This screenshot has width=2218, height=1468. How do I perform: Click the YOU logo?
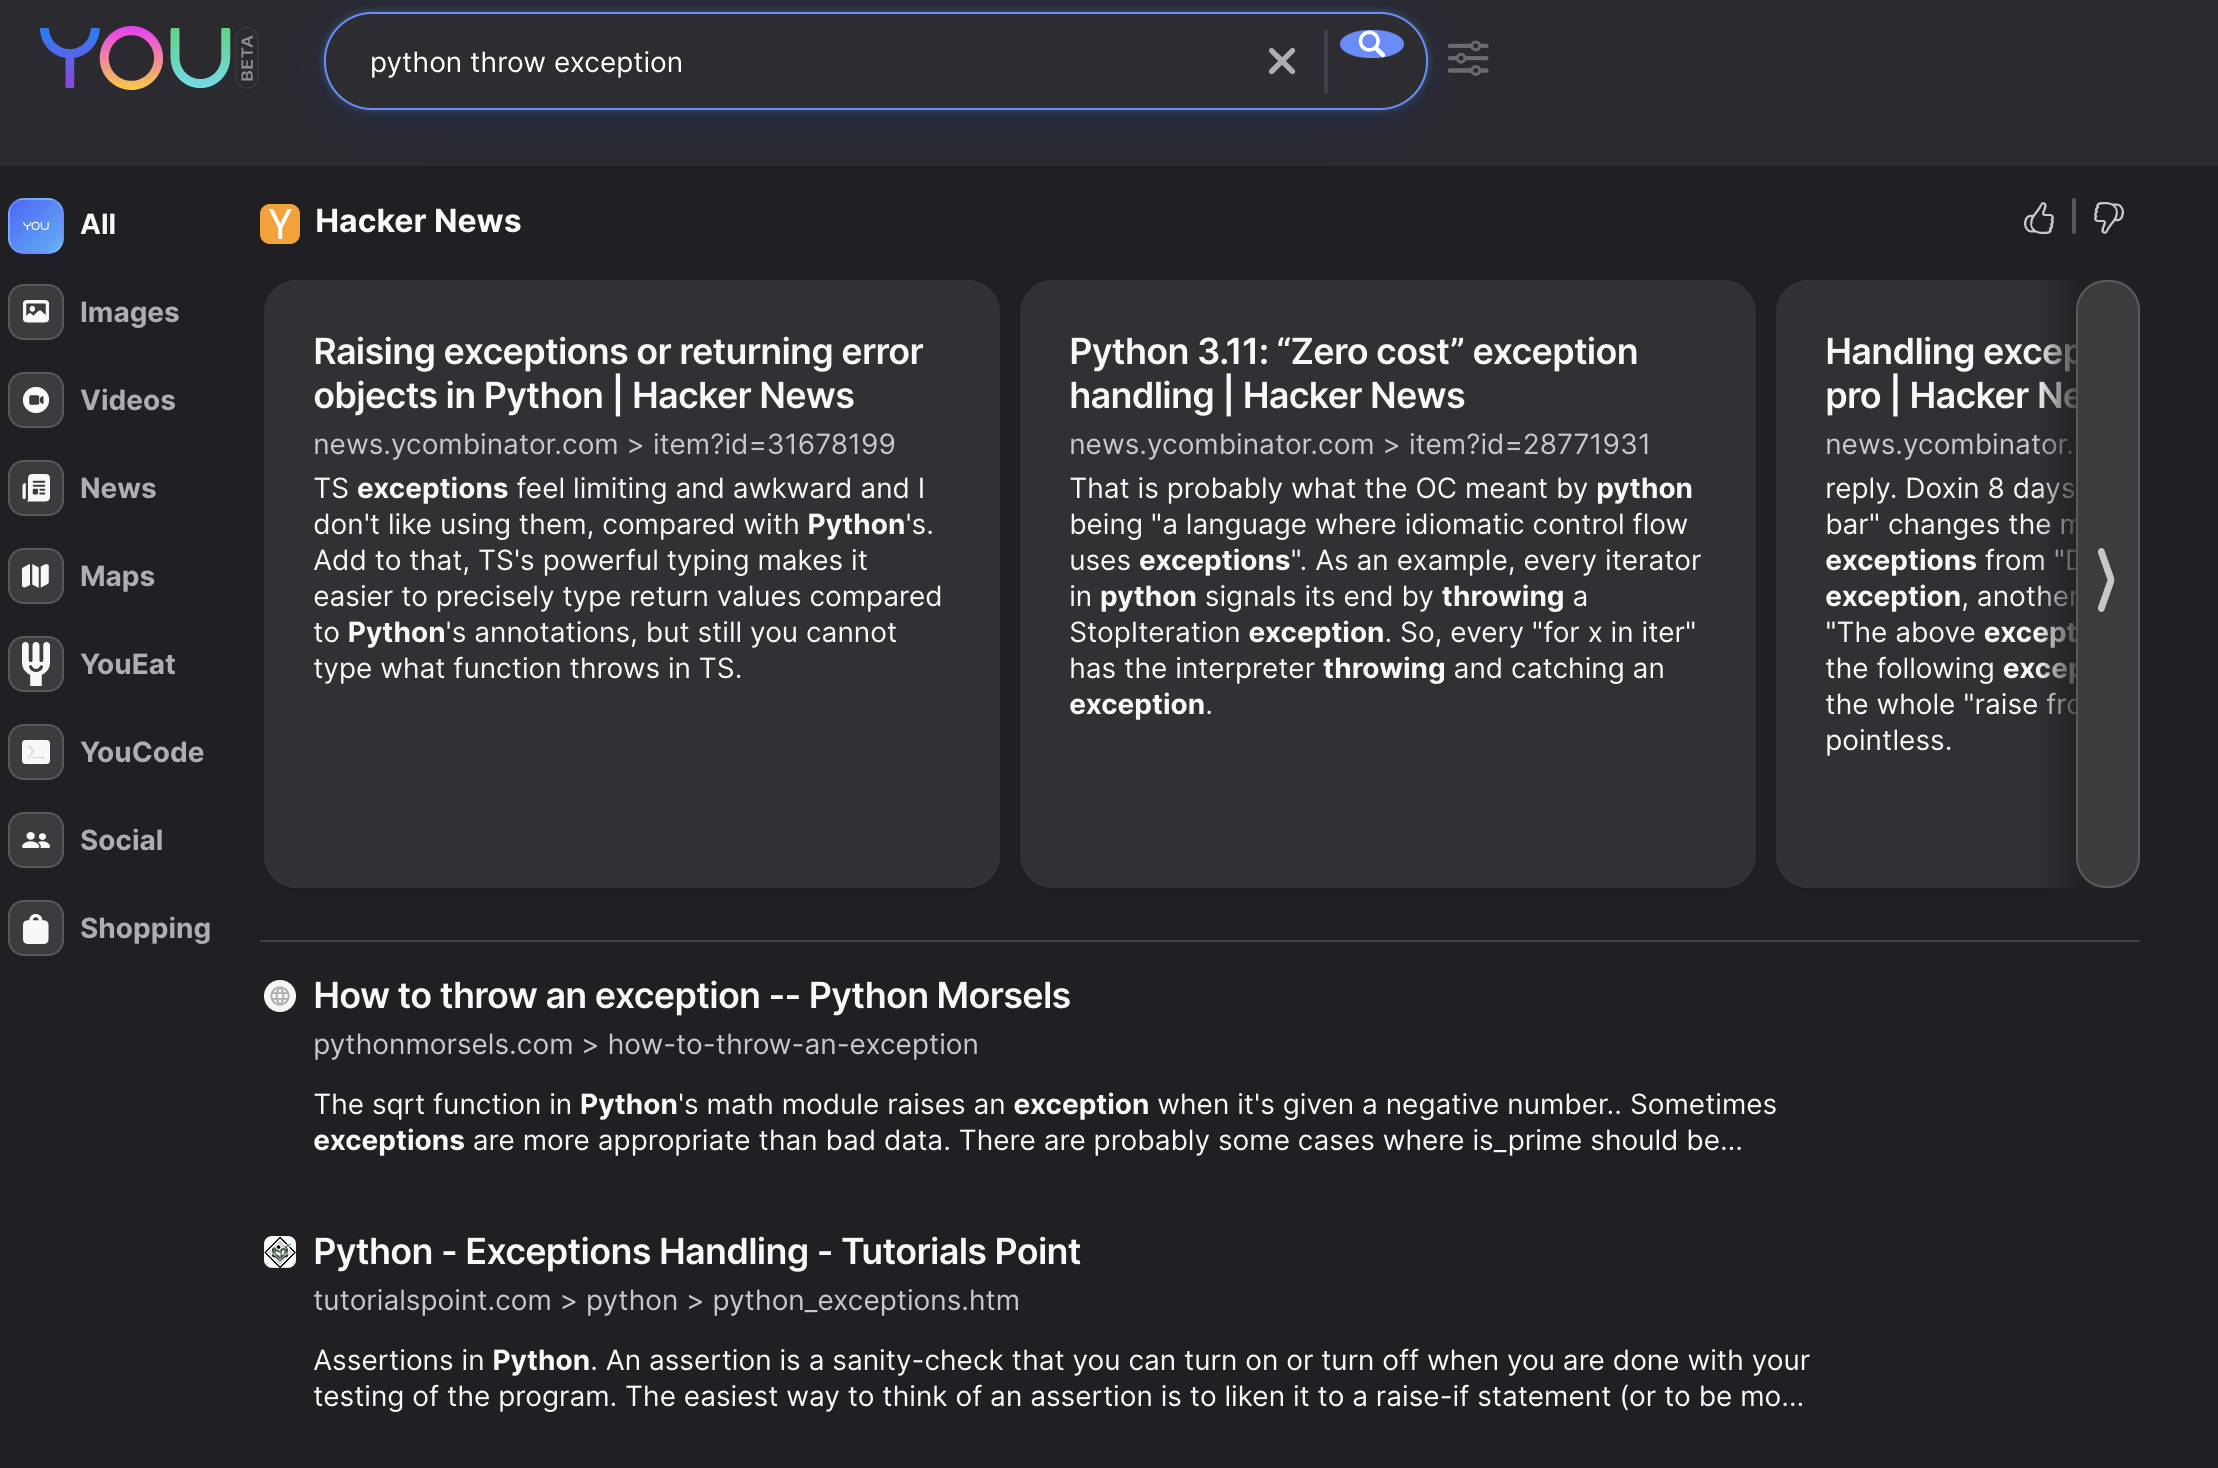136,58
